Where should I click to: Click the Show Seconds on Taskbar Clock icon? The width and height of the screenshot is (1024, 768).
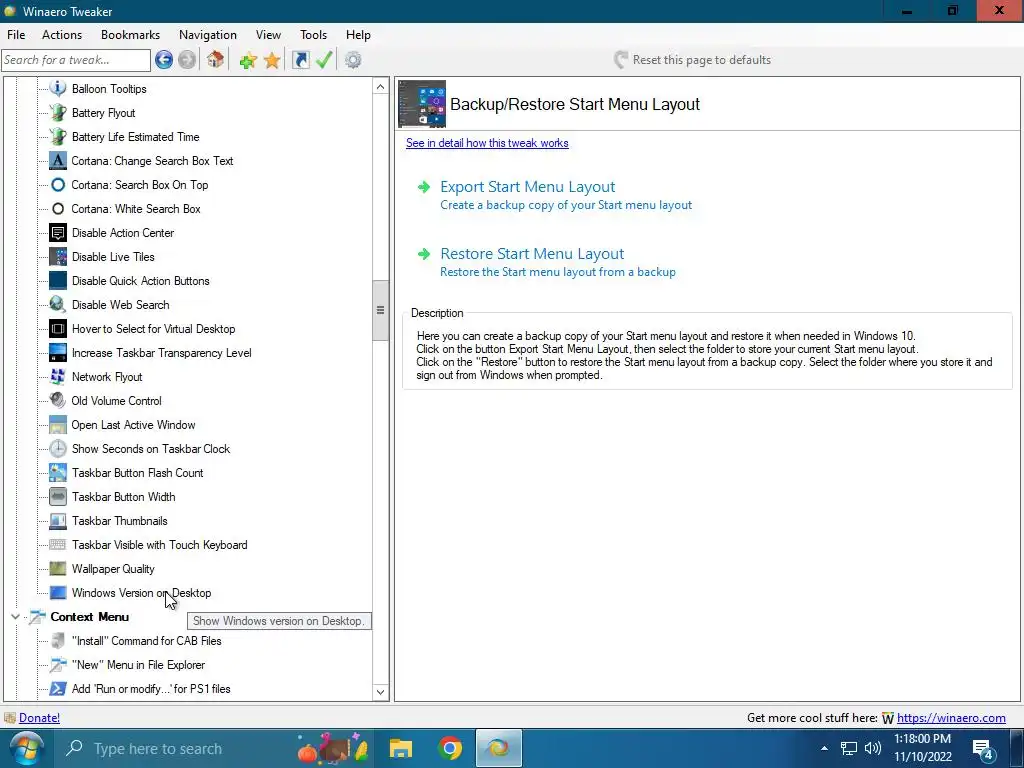tap(58, 449)
